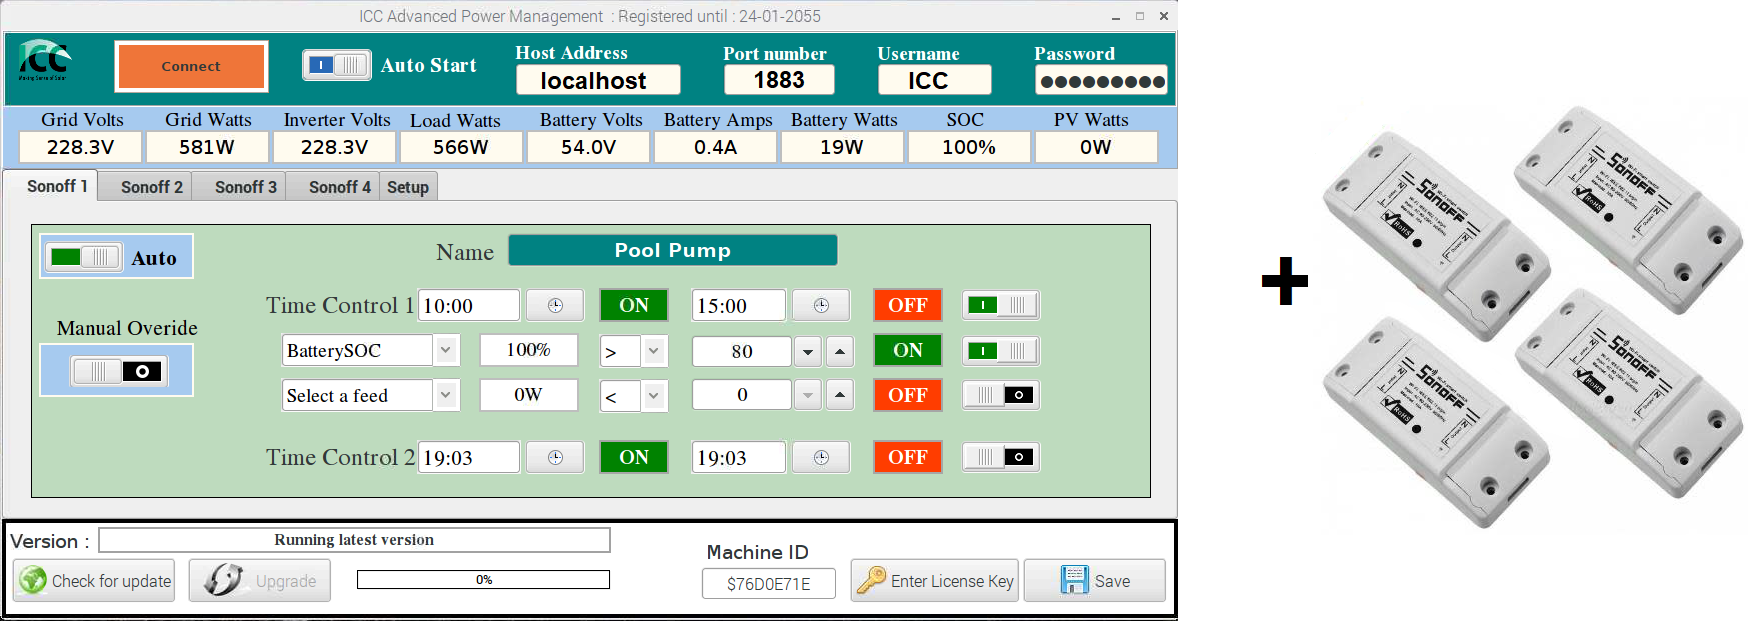This screenshot has width=1758, height=623.
Task: Minimize the ICC Advanced Power Management window
Action: tap(1116, 17)
